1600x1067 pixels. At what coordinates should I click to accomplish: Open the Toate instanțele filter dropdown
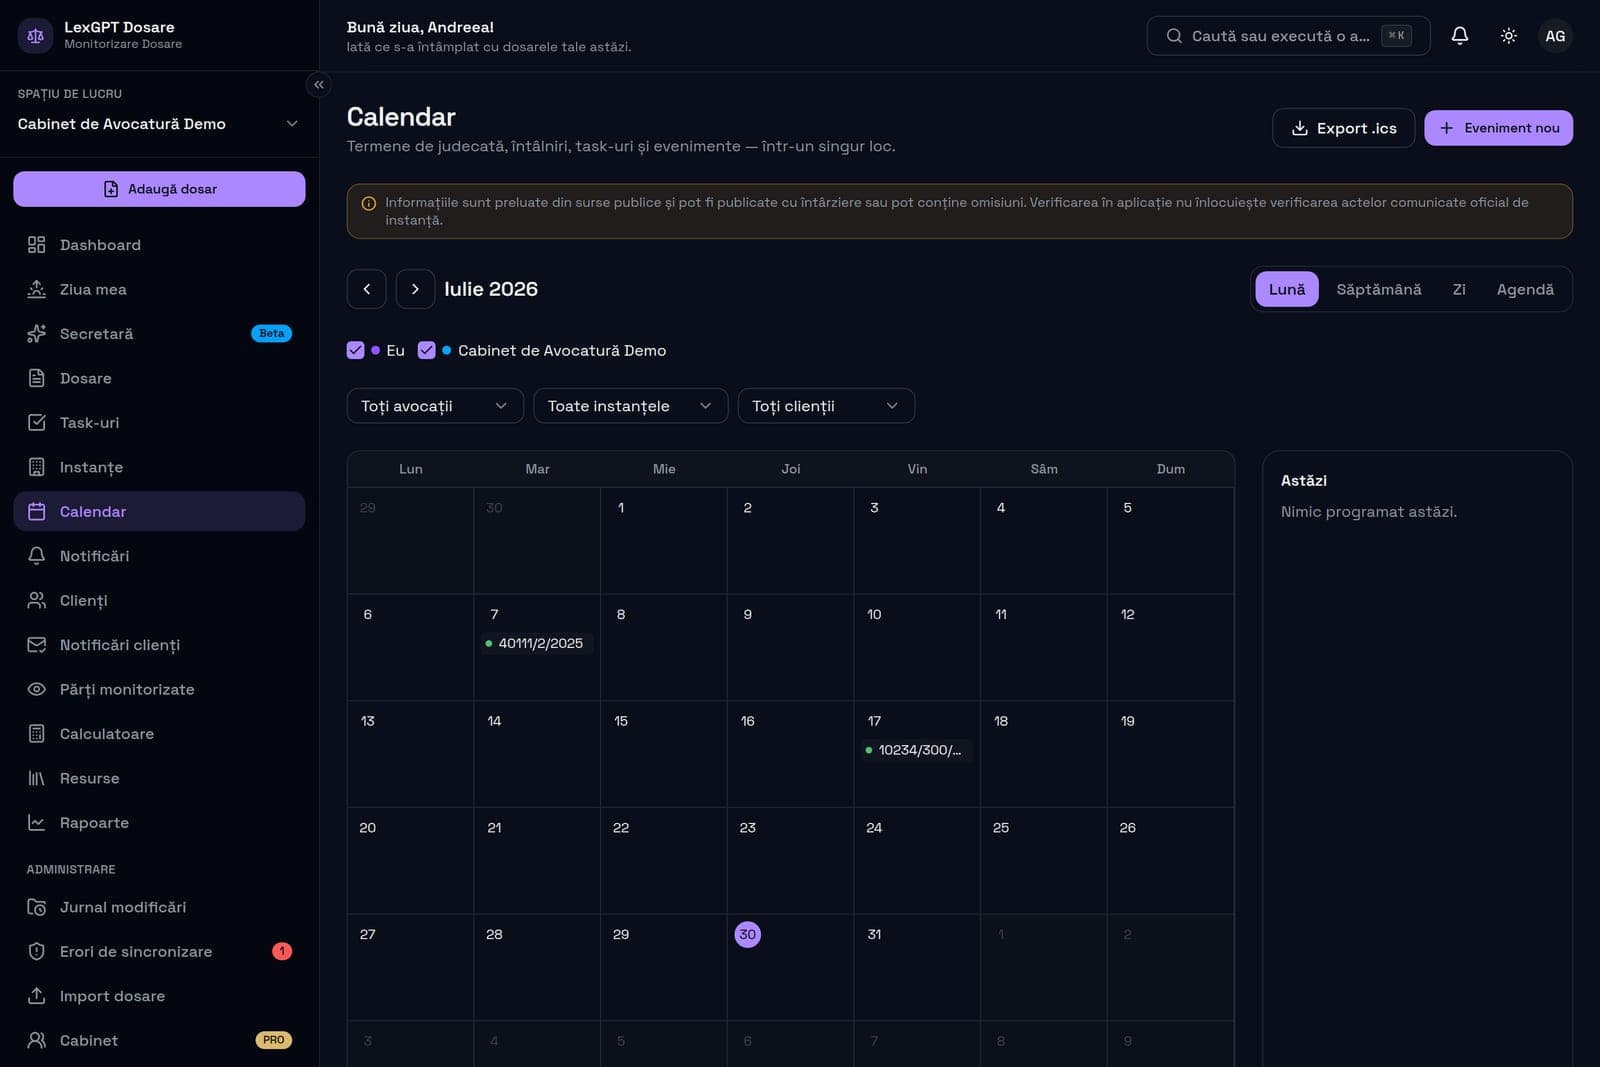pos(631,406)
